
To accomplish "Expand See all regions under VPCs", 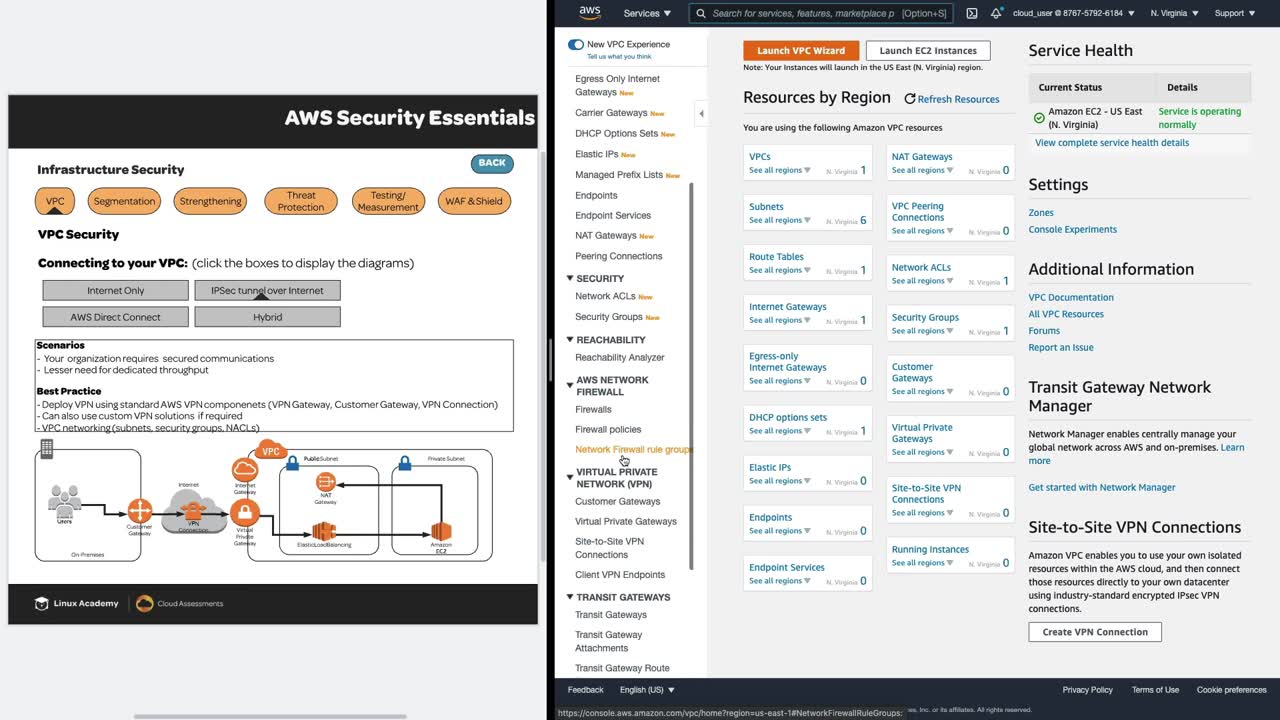I will tap(780, 170).
